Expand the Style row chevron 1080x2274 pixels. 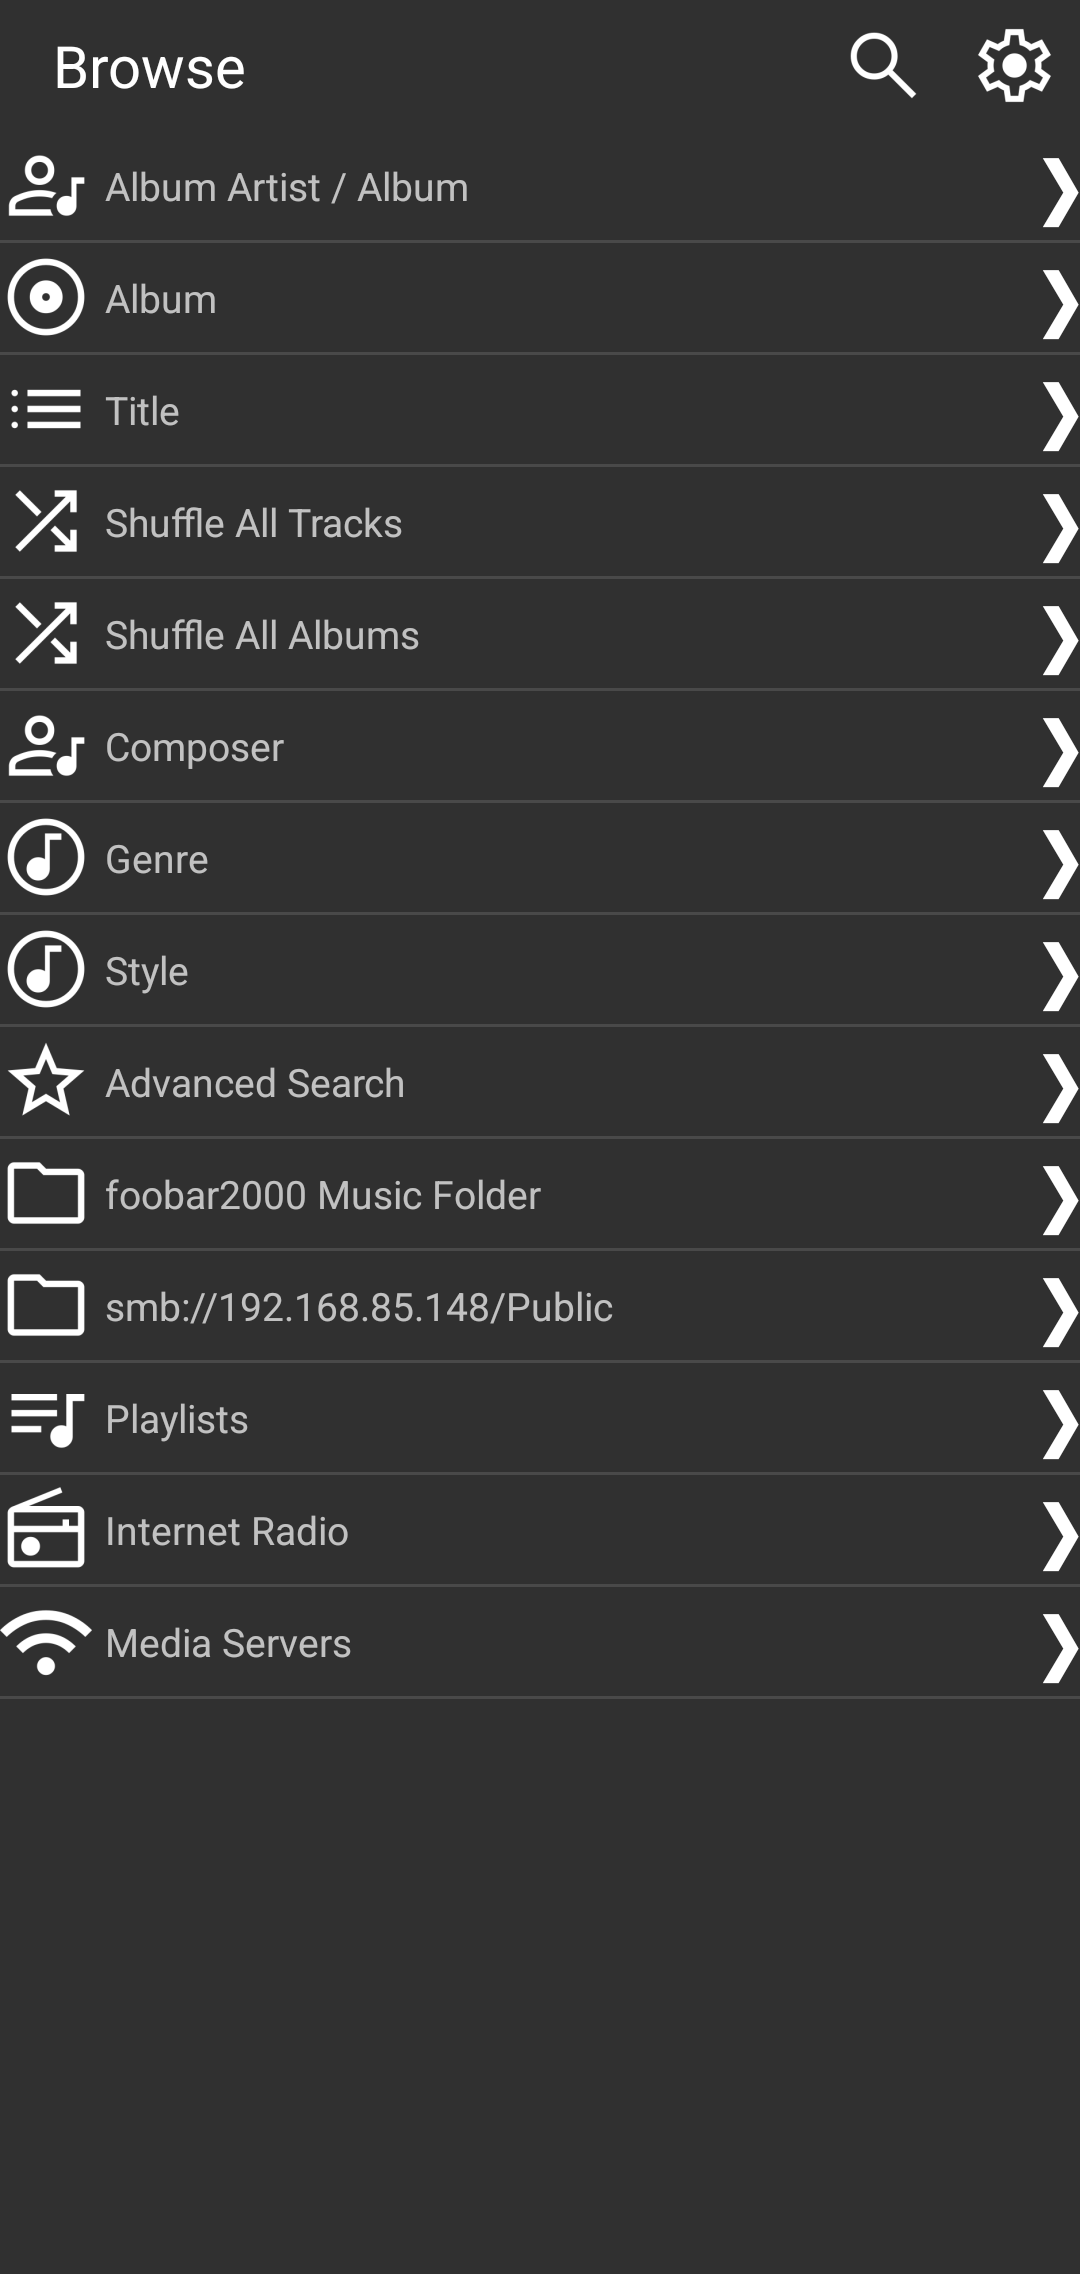[x=1058, y=974]
